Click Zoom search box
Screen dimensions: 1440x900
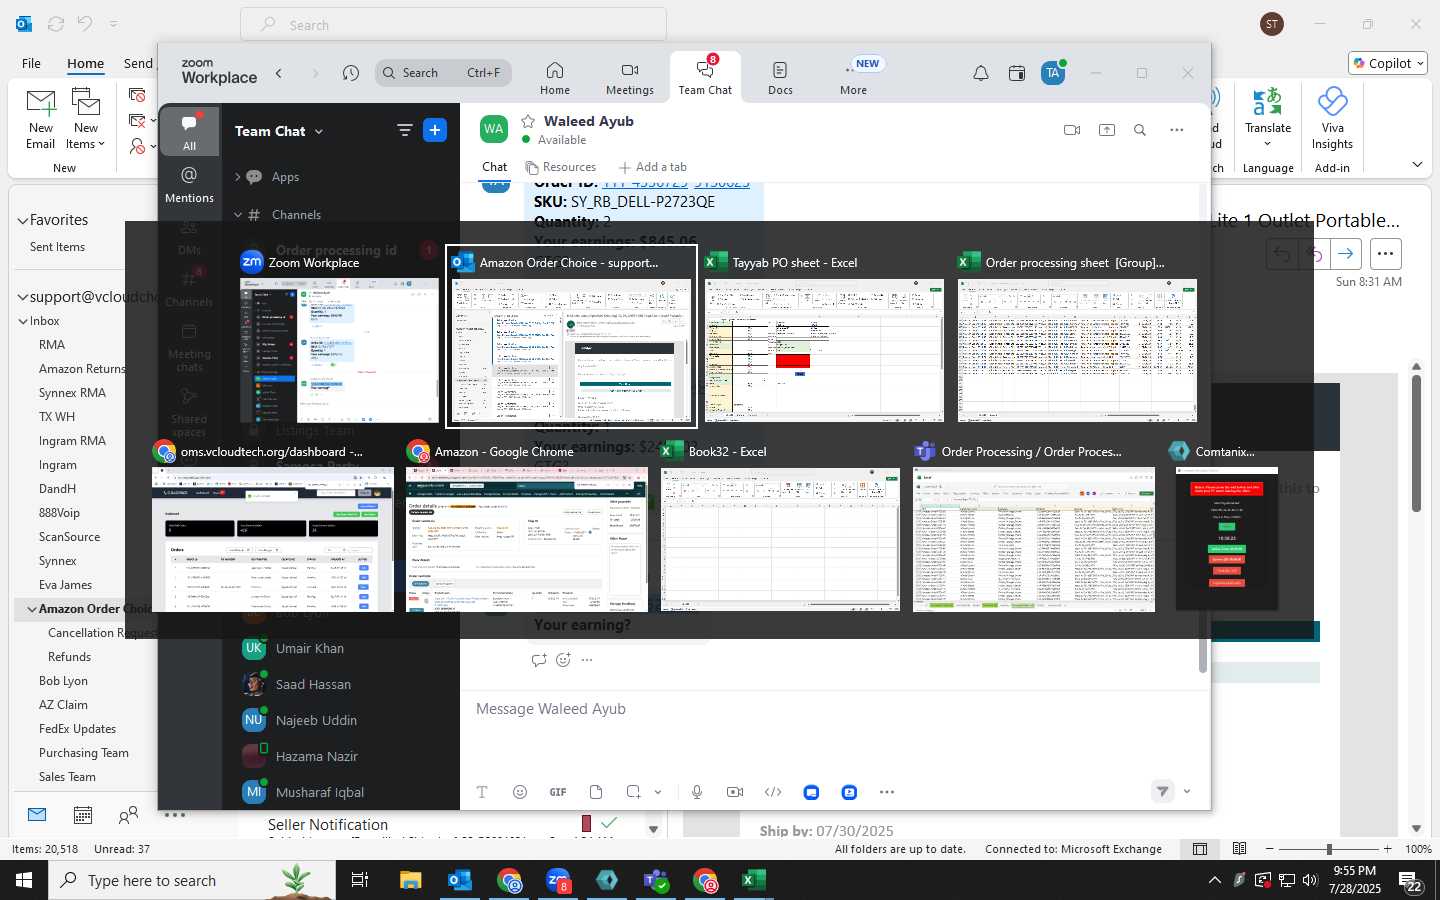click(x=443, y=73)
